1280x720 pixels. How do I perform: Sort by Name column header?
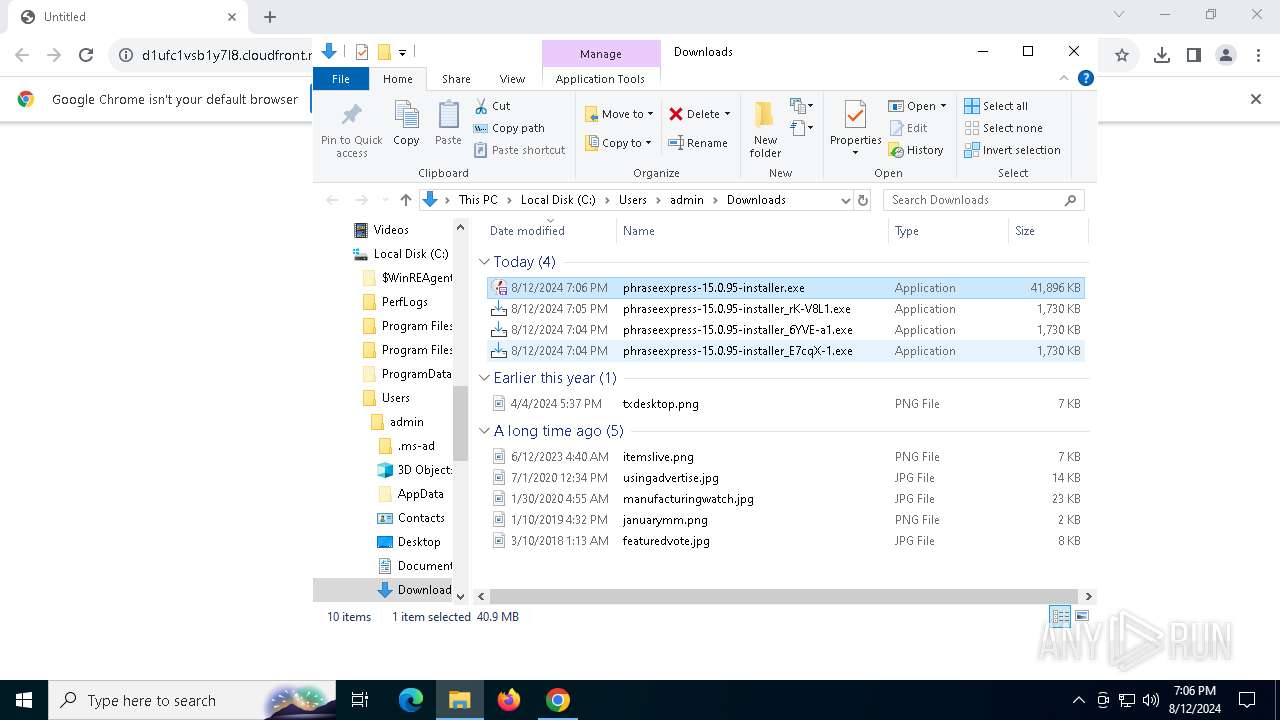click(752, 231)
